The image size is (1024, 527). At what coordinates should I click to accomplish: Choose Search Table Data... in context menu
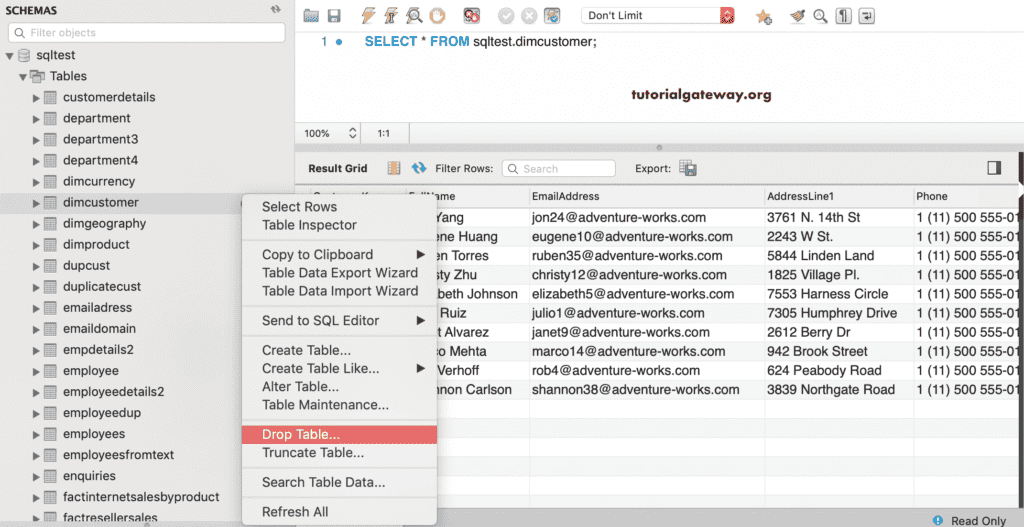pyautogui.click(x=339, y=482)
